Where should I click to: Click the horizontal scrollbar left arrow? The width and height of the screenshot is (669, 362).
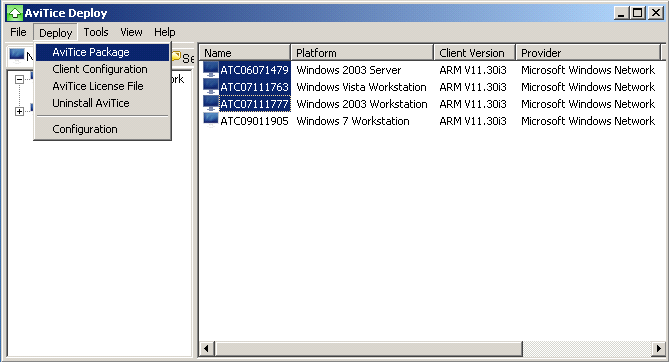[x=207, y=348]
